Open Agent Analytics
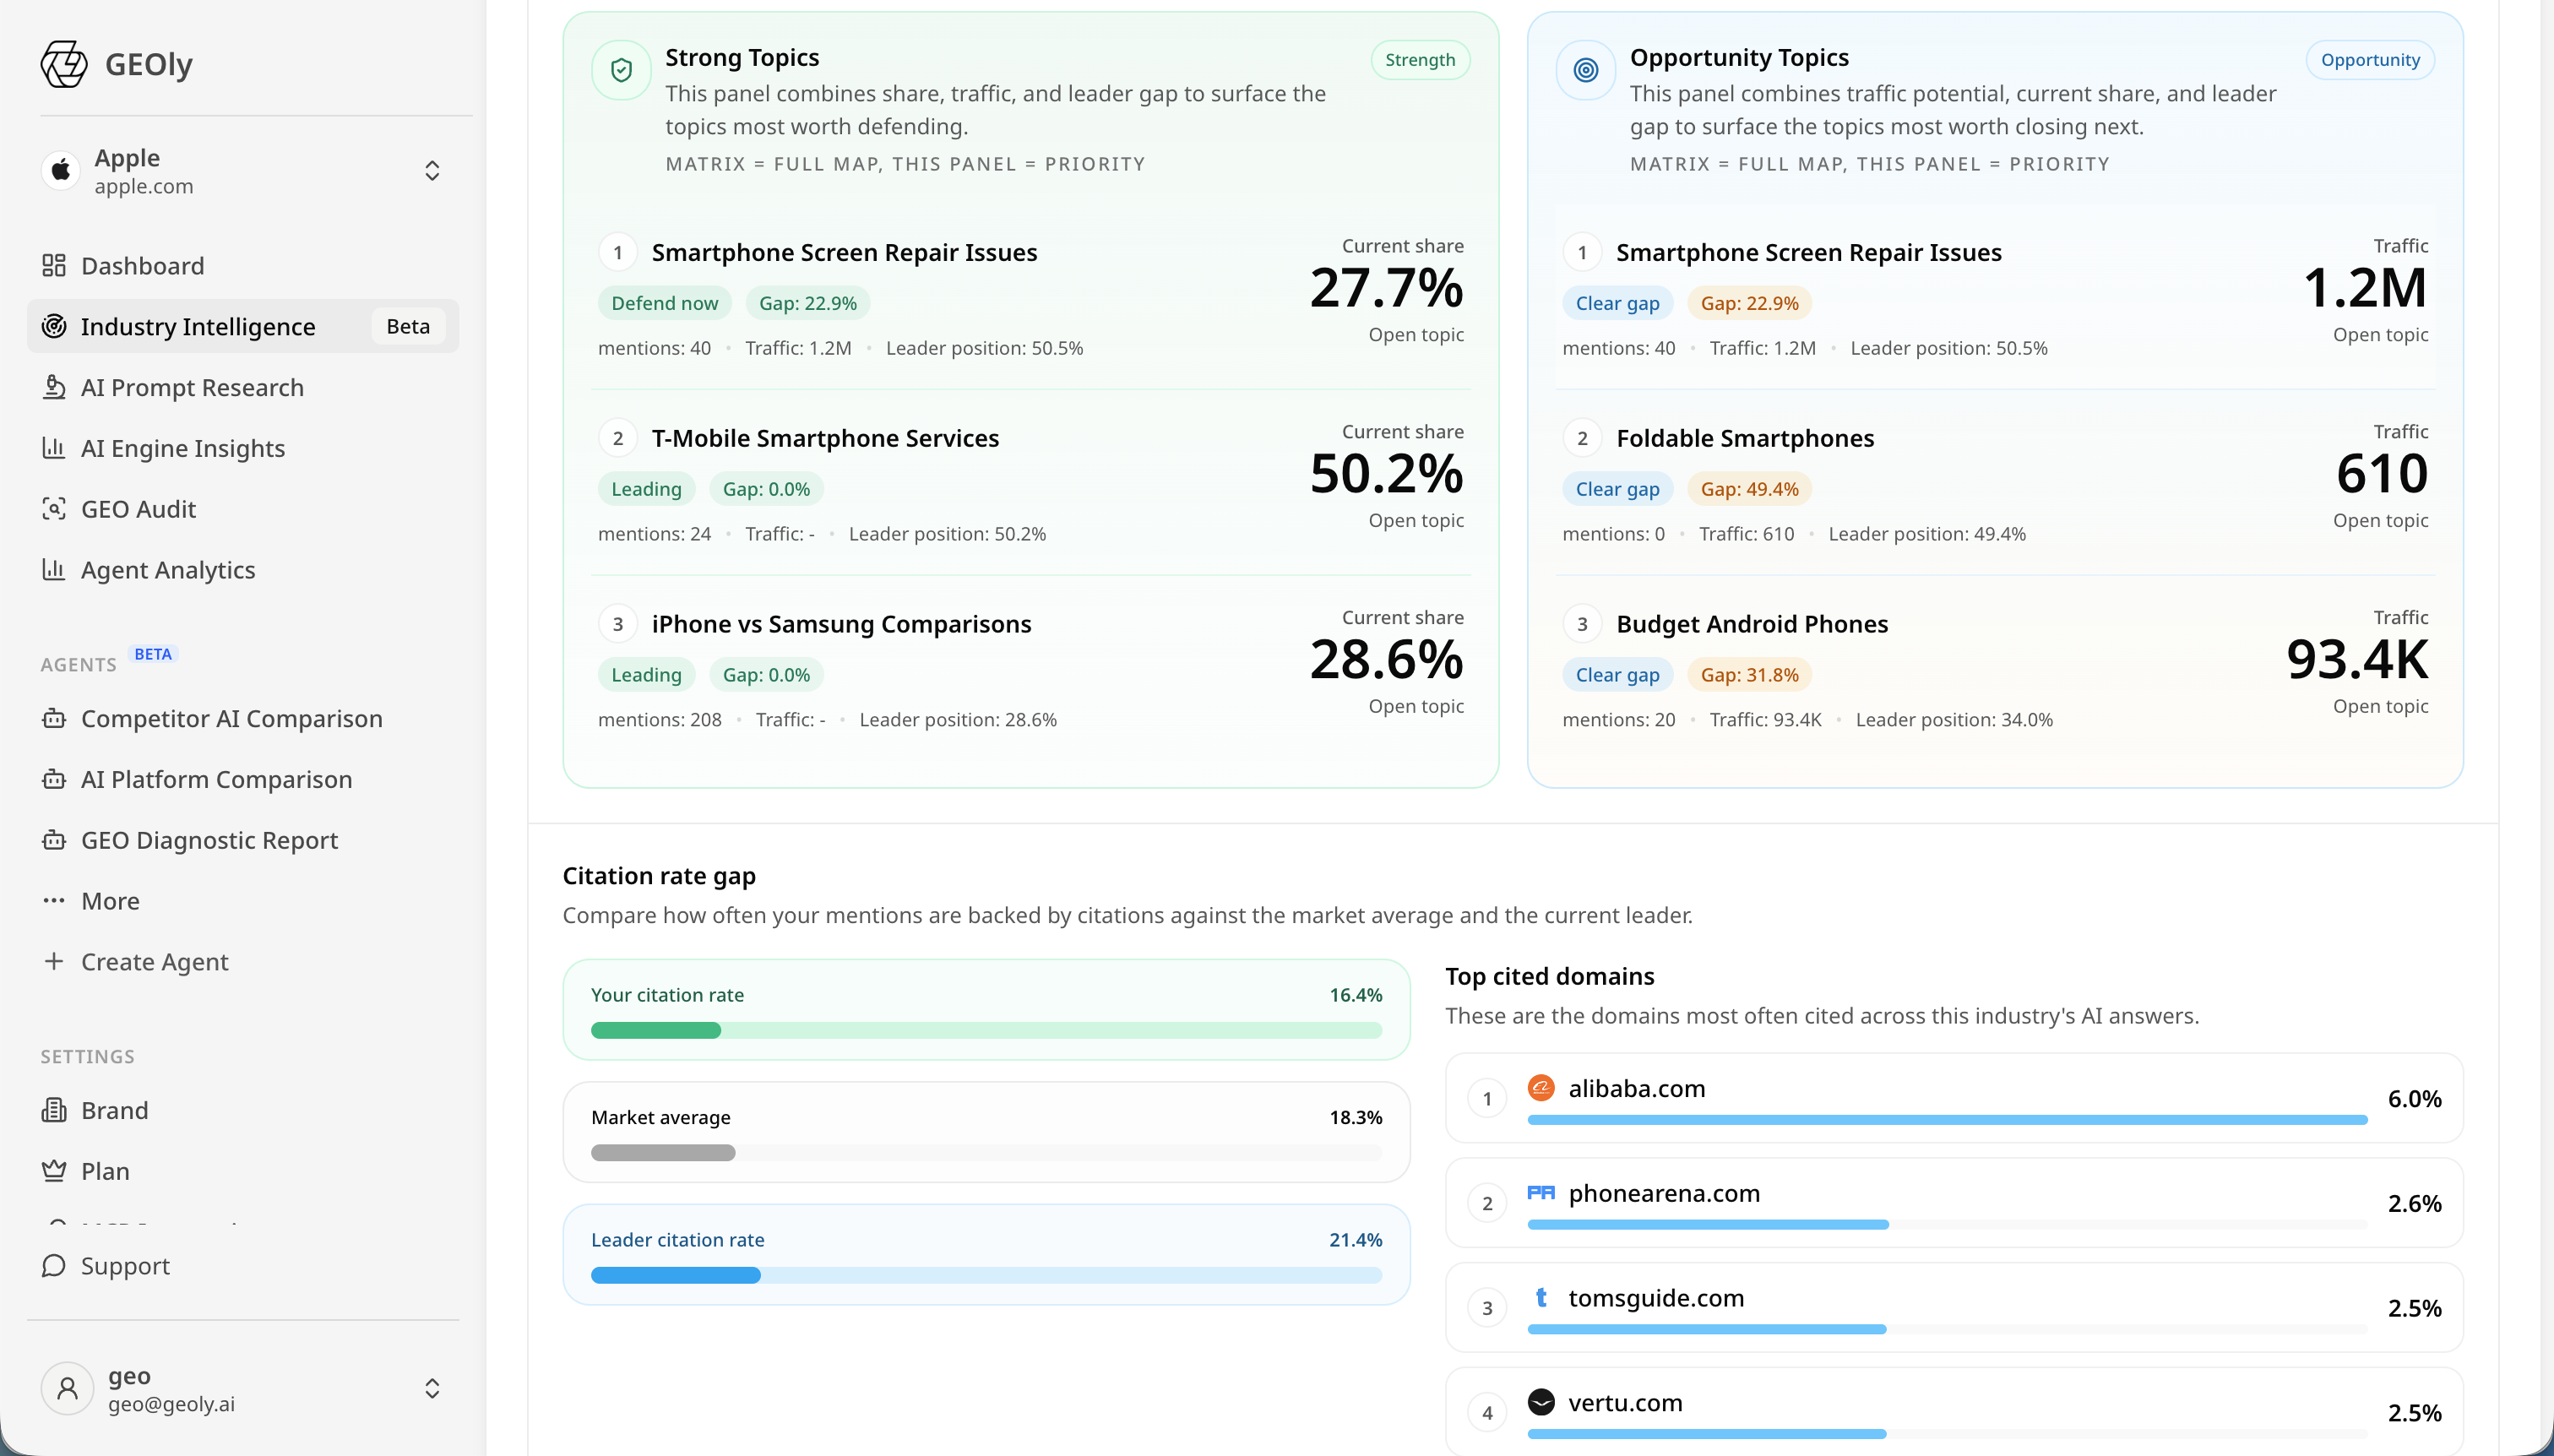The height and width of the screenshot is (1456, 2554). (x=243, y=570)
